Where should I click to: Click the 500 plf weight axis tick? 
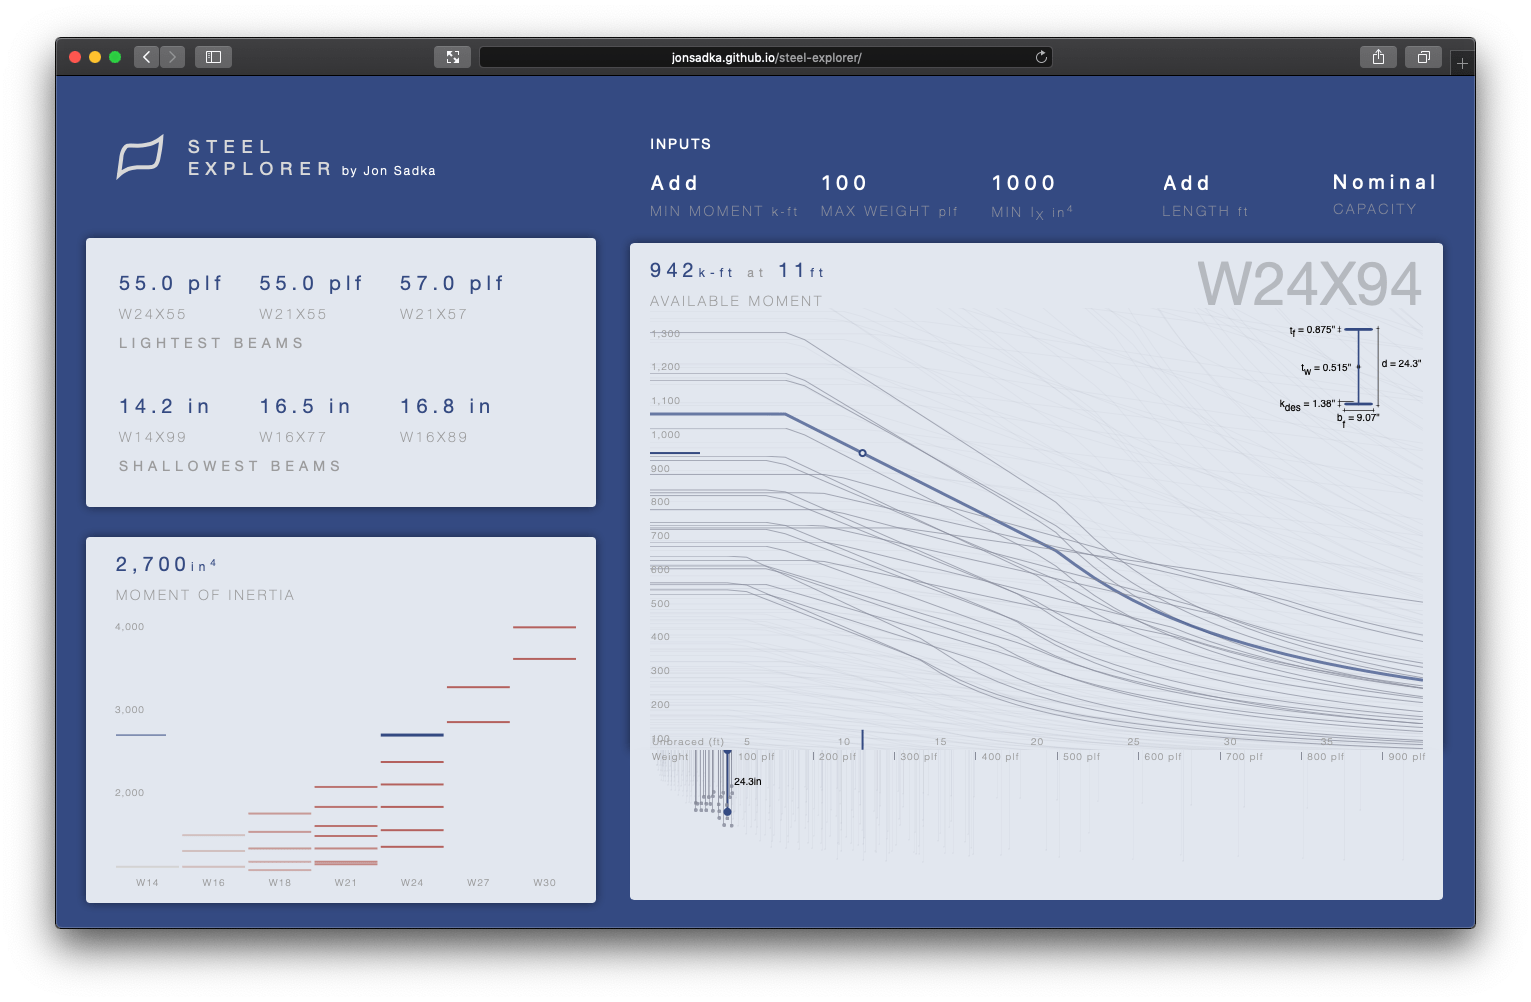coord(1079,757)
